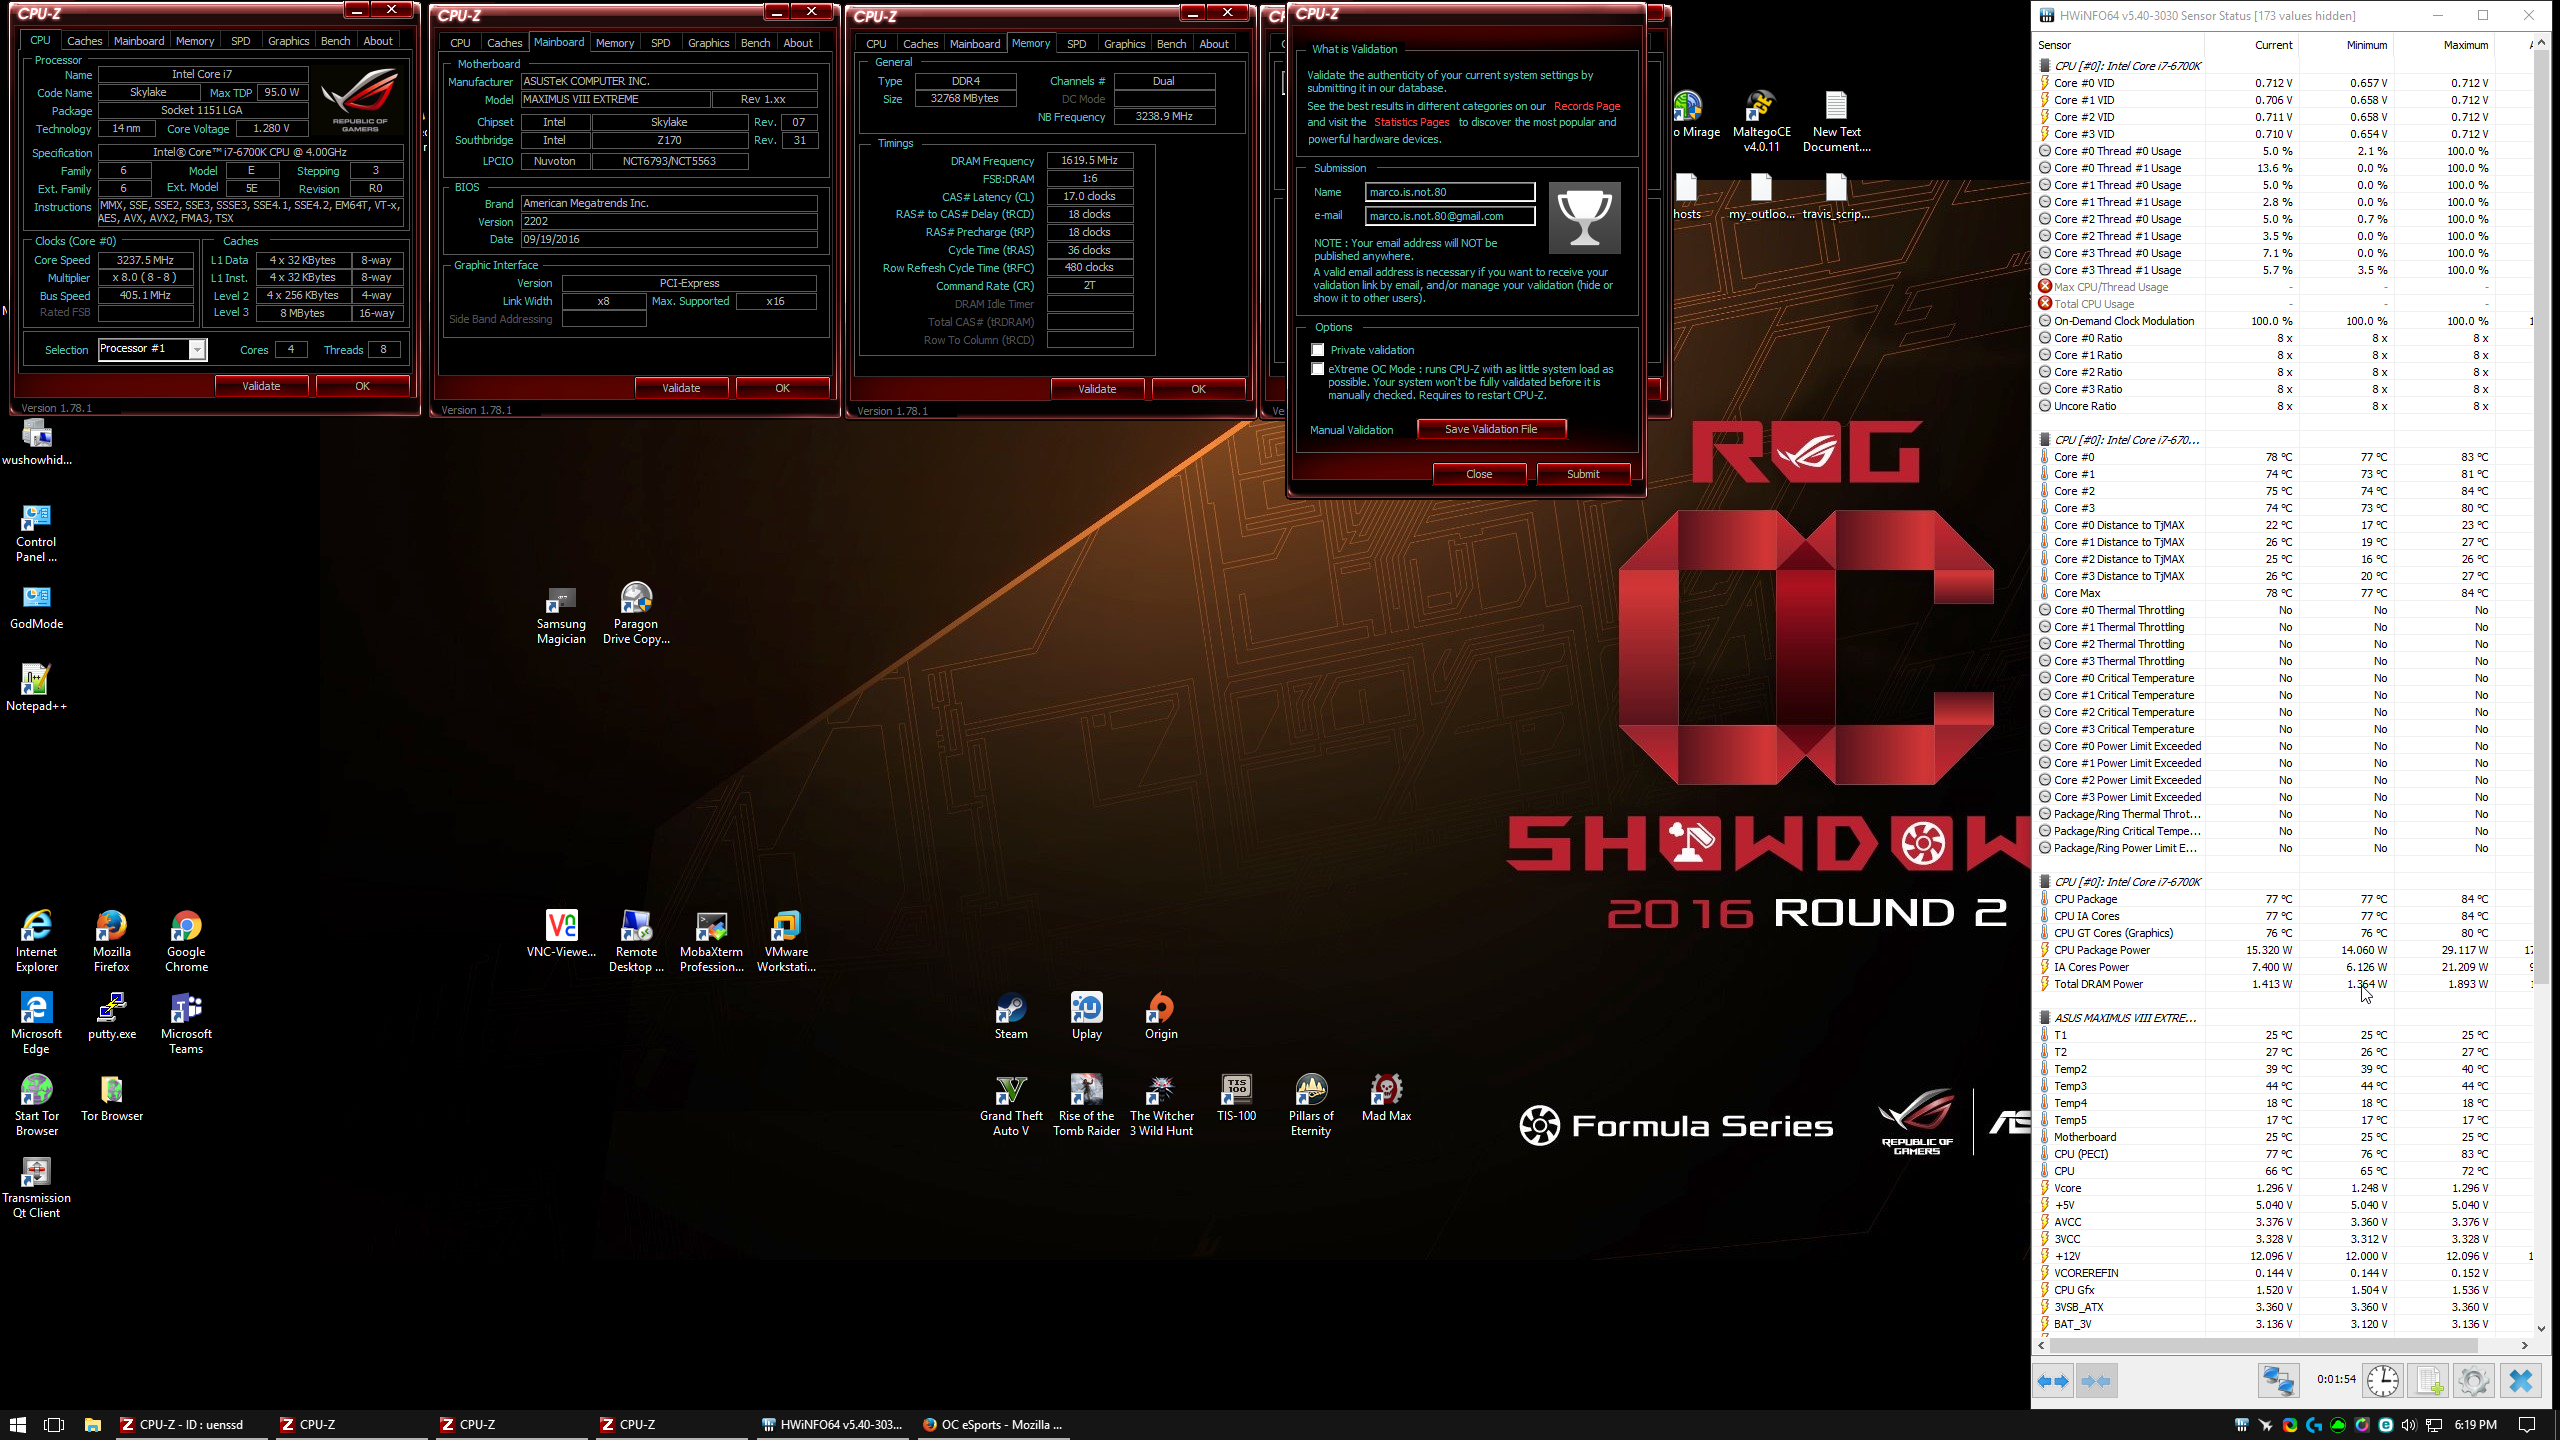Viewport: 2560px width, 1440px height.
Task: Select the Vcore sensor row
Action: pos(2284,1188)
